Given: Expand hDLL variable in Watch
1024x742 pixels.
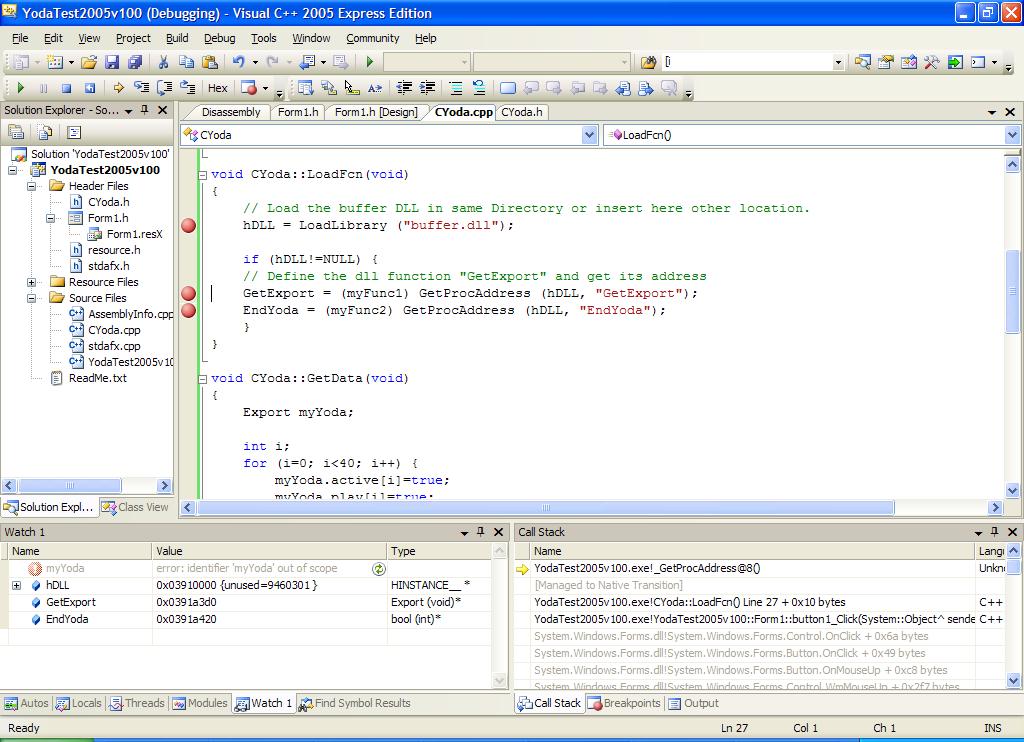Looking at the screenshot, I should [16, 585].
